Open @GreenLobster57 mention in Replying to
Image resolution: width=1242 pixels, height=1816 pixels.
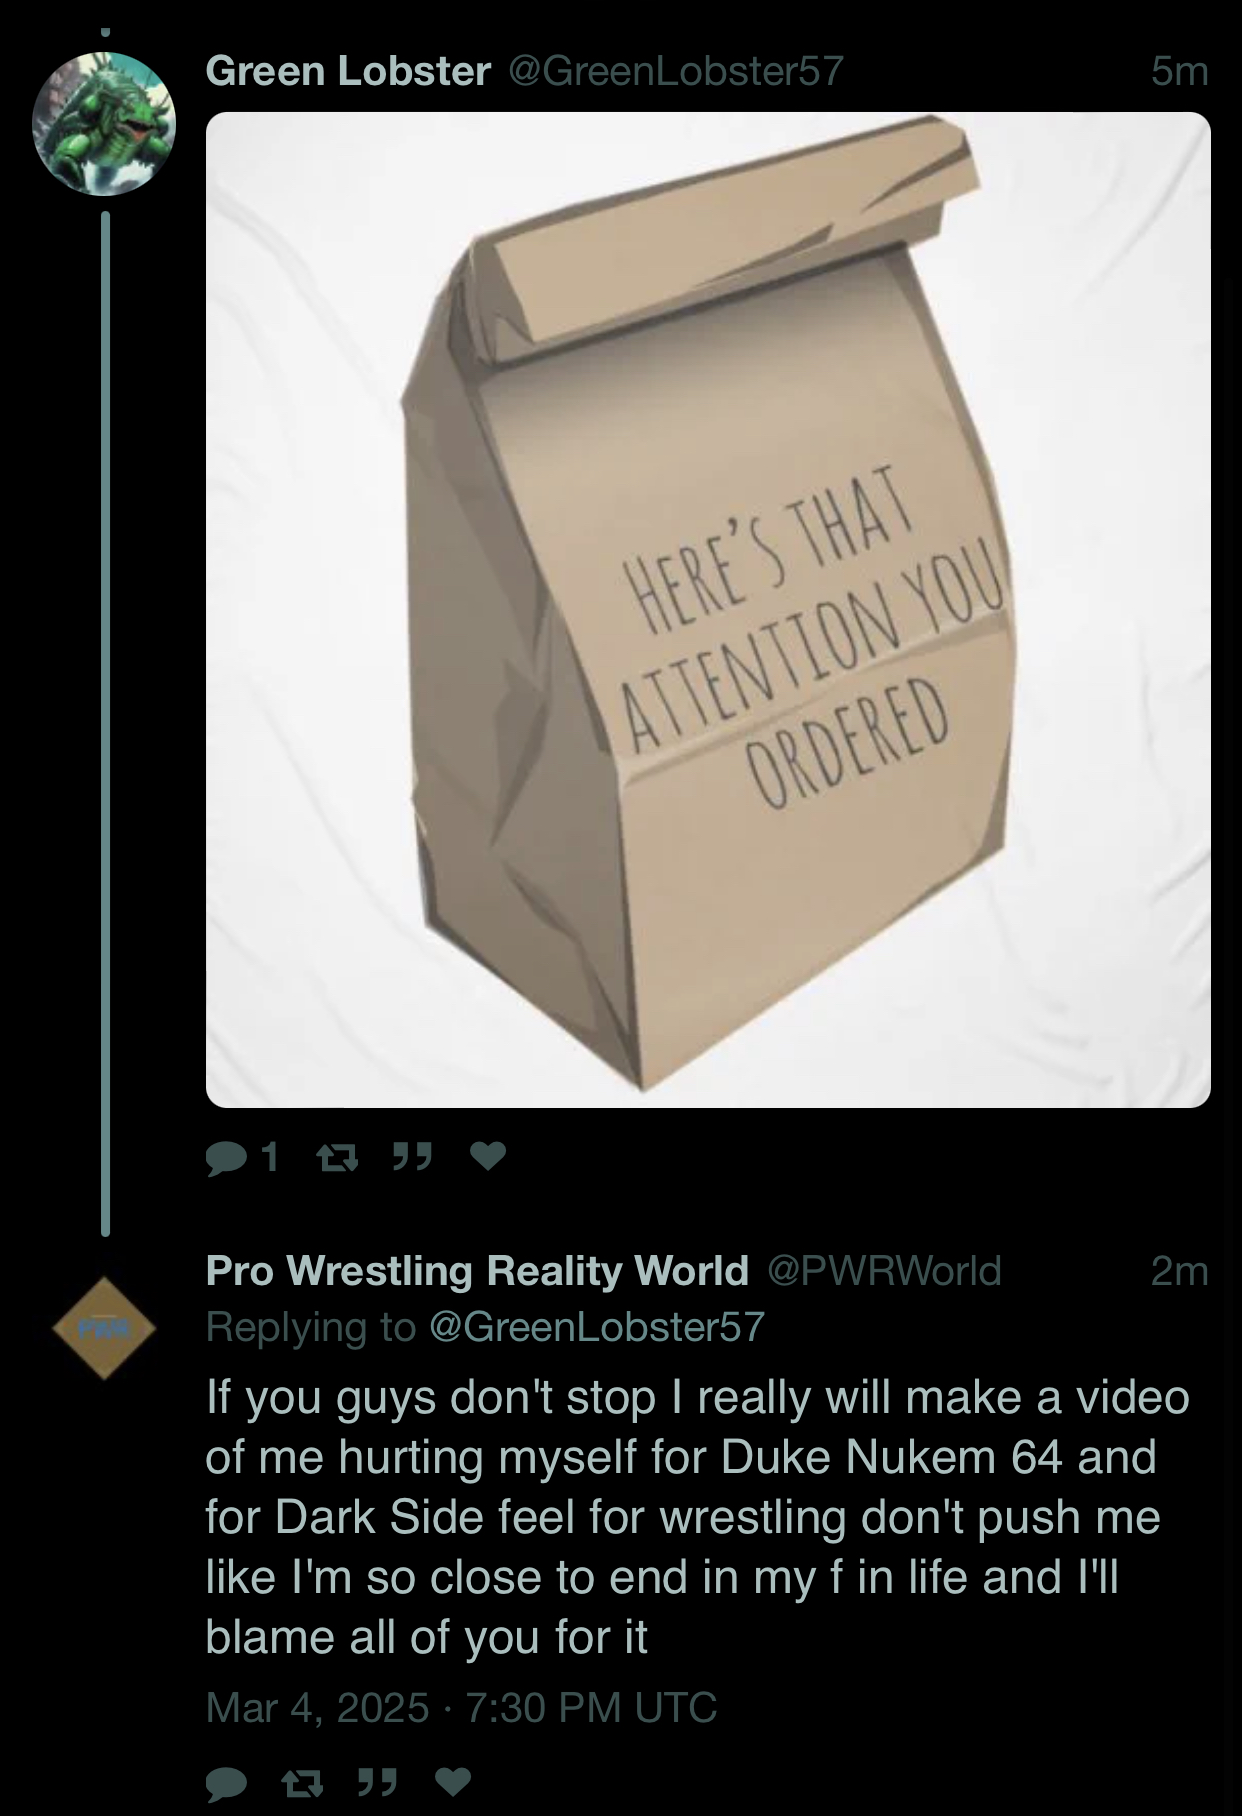pos(597,1327)
